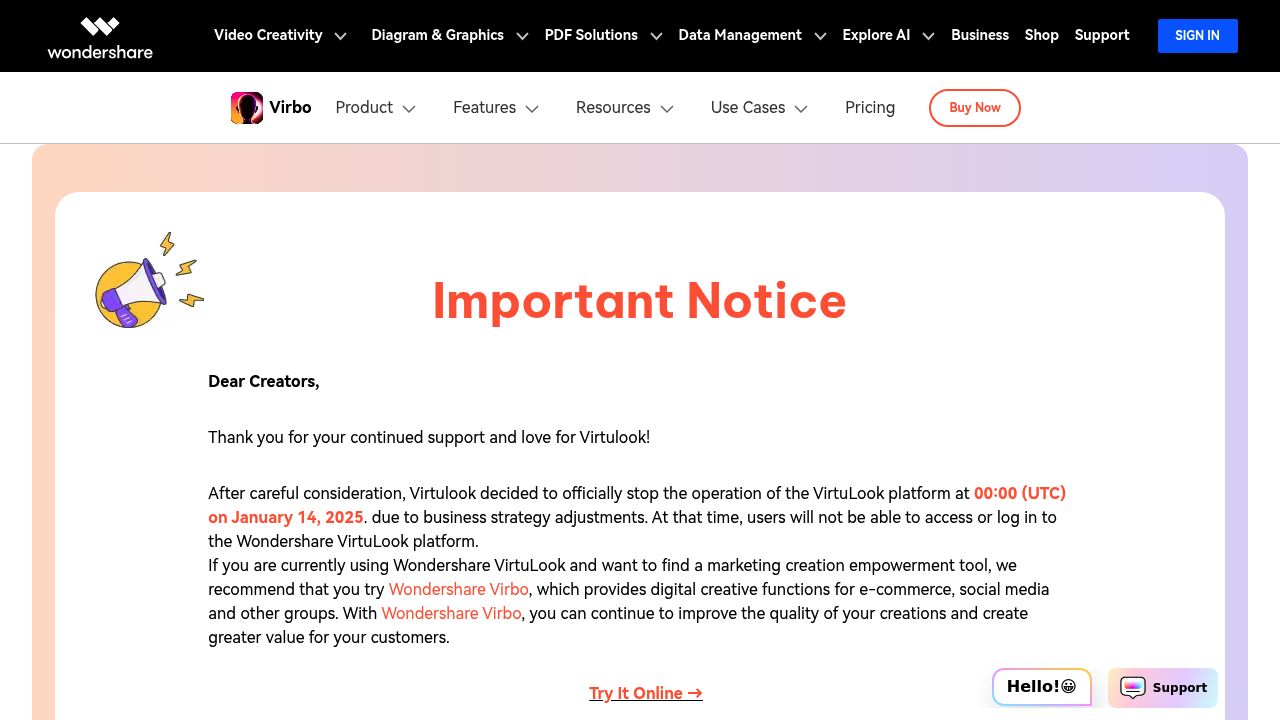
Task: Click the Try It Online link
Action: pyautogui.click(x=646, y=693)
